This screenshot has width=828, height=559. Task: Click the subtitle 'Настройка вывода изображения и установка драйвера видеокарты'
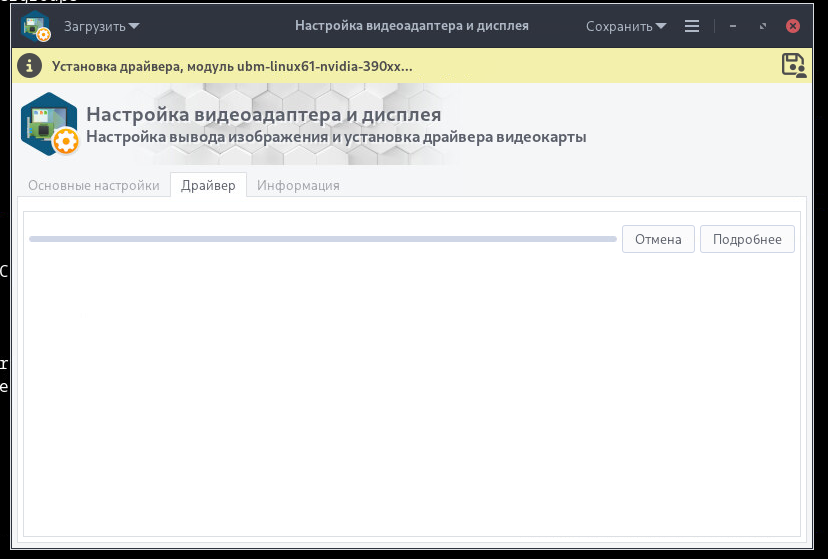(336, 137)
